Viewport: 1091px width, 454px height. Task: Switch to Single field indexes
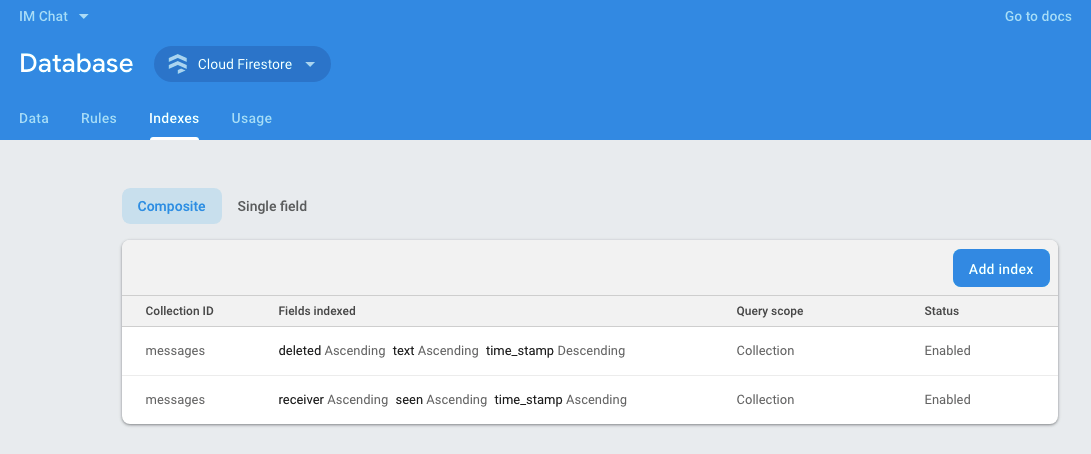tap(272, 206)
